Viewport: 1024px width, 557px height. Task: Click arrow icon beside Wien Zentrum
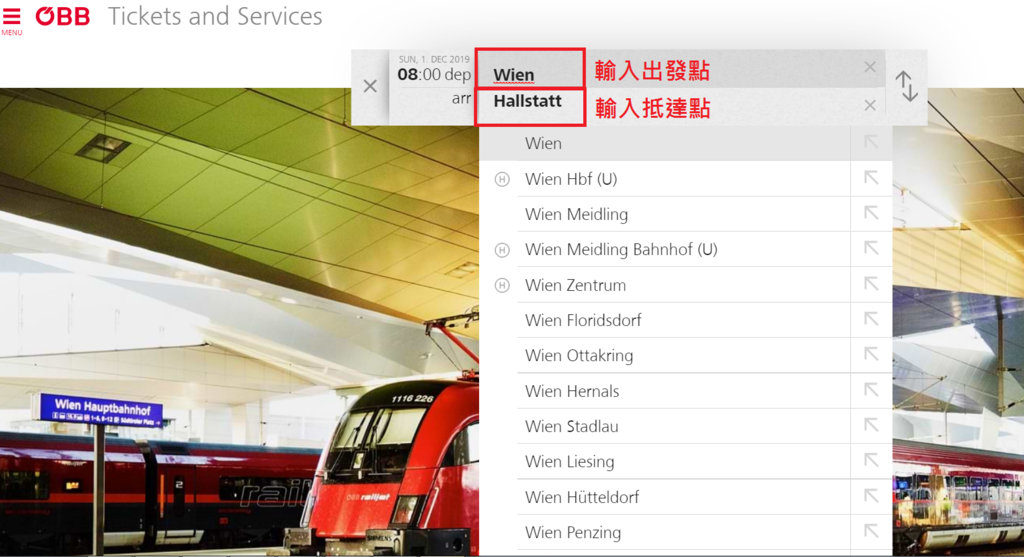point(871,285)
